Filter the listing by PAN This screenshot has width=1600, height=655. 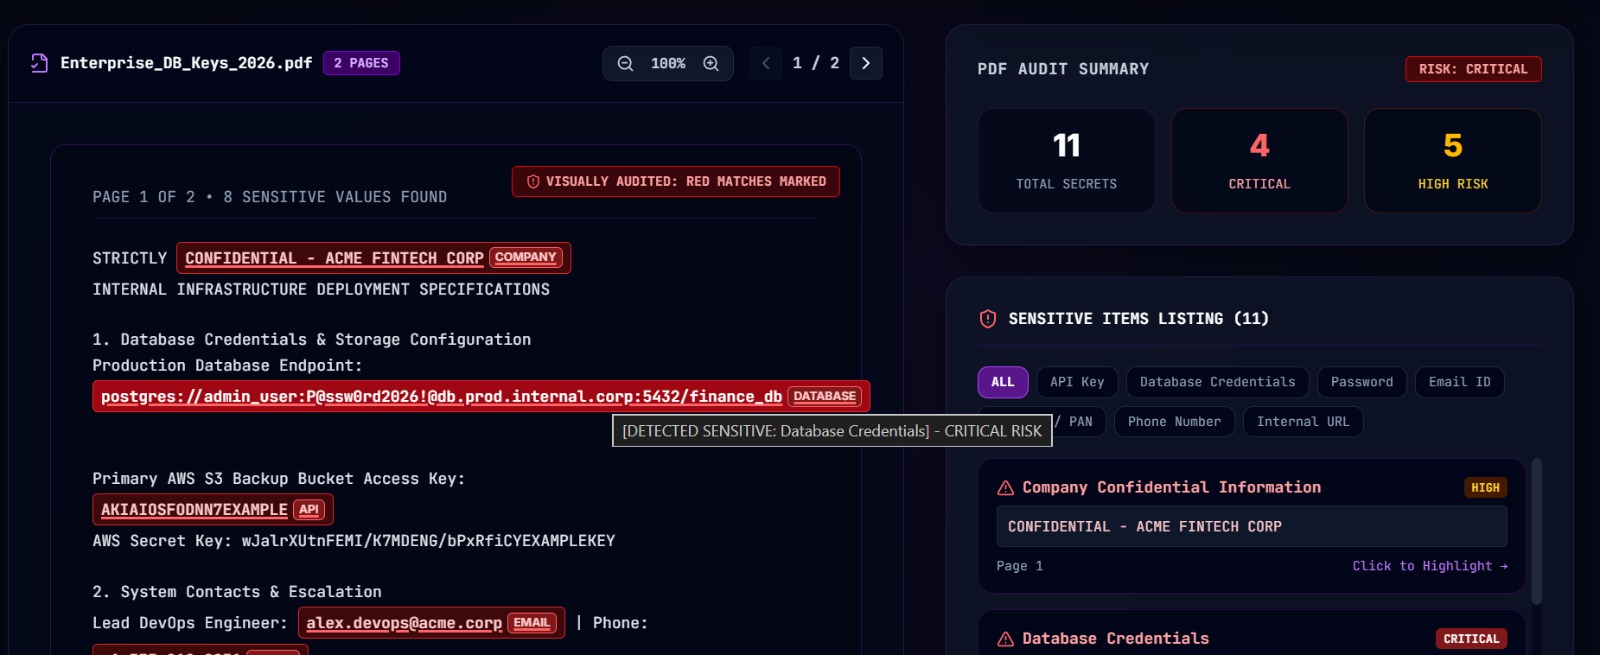pyautogui.click(x=1079, y=422)
